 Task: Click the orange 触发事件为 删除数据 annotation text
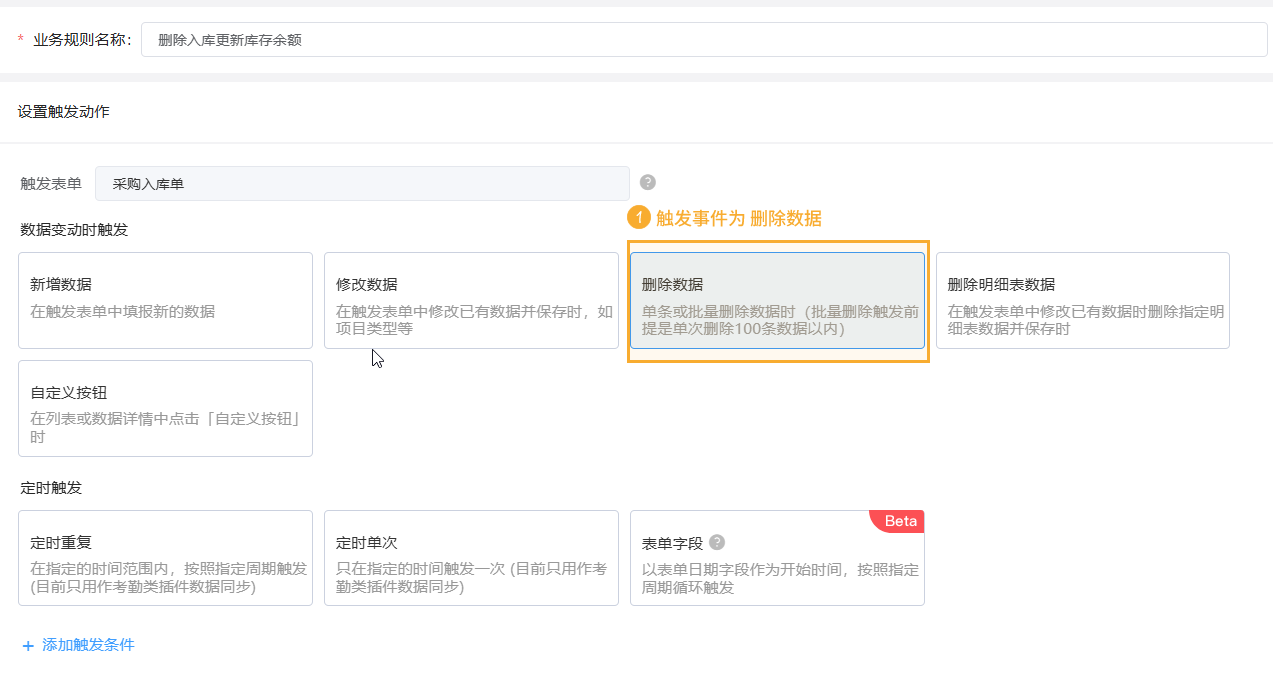coord(739,218)
